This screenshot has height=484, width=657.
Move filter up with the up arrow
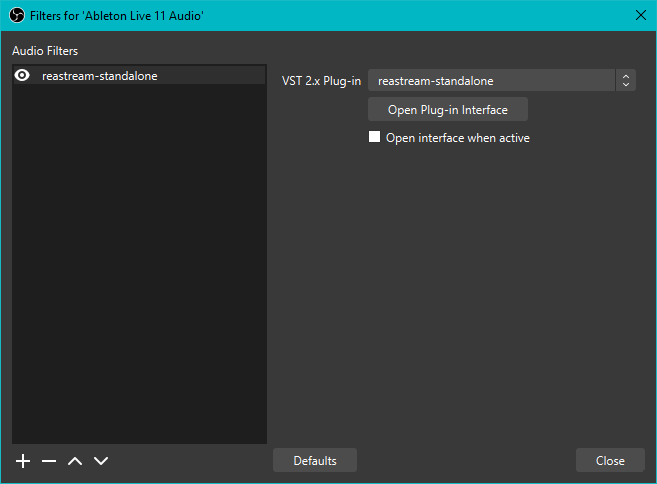click(x=75, y=461)
